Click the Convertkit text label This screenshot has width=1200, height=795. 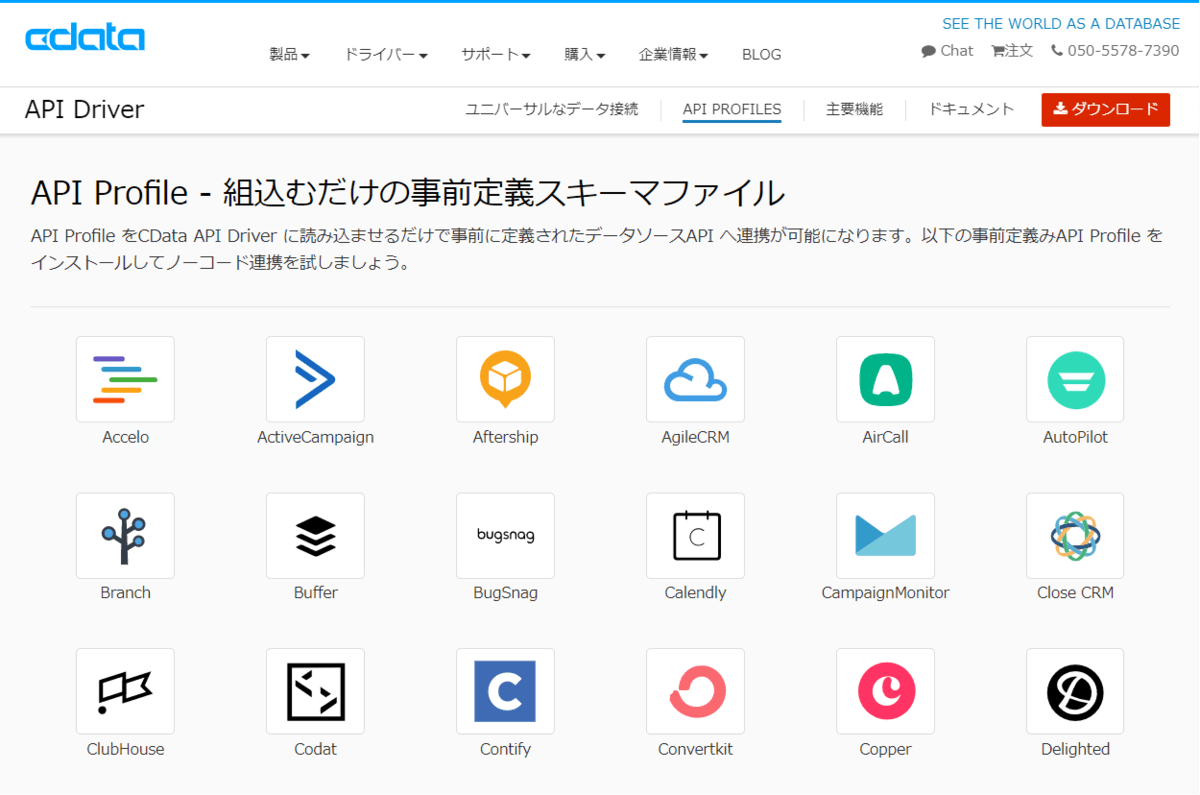point(695,749)
